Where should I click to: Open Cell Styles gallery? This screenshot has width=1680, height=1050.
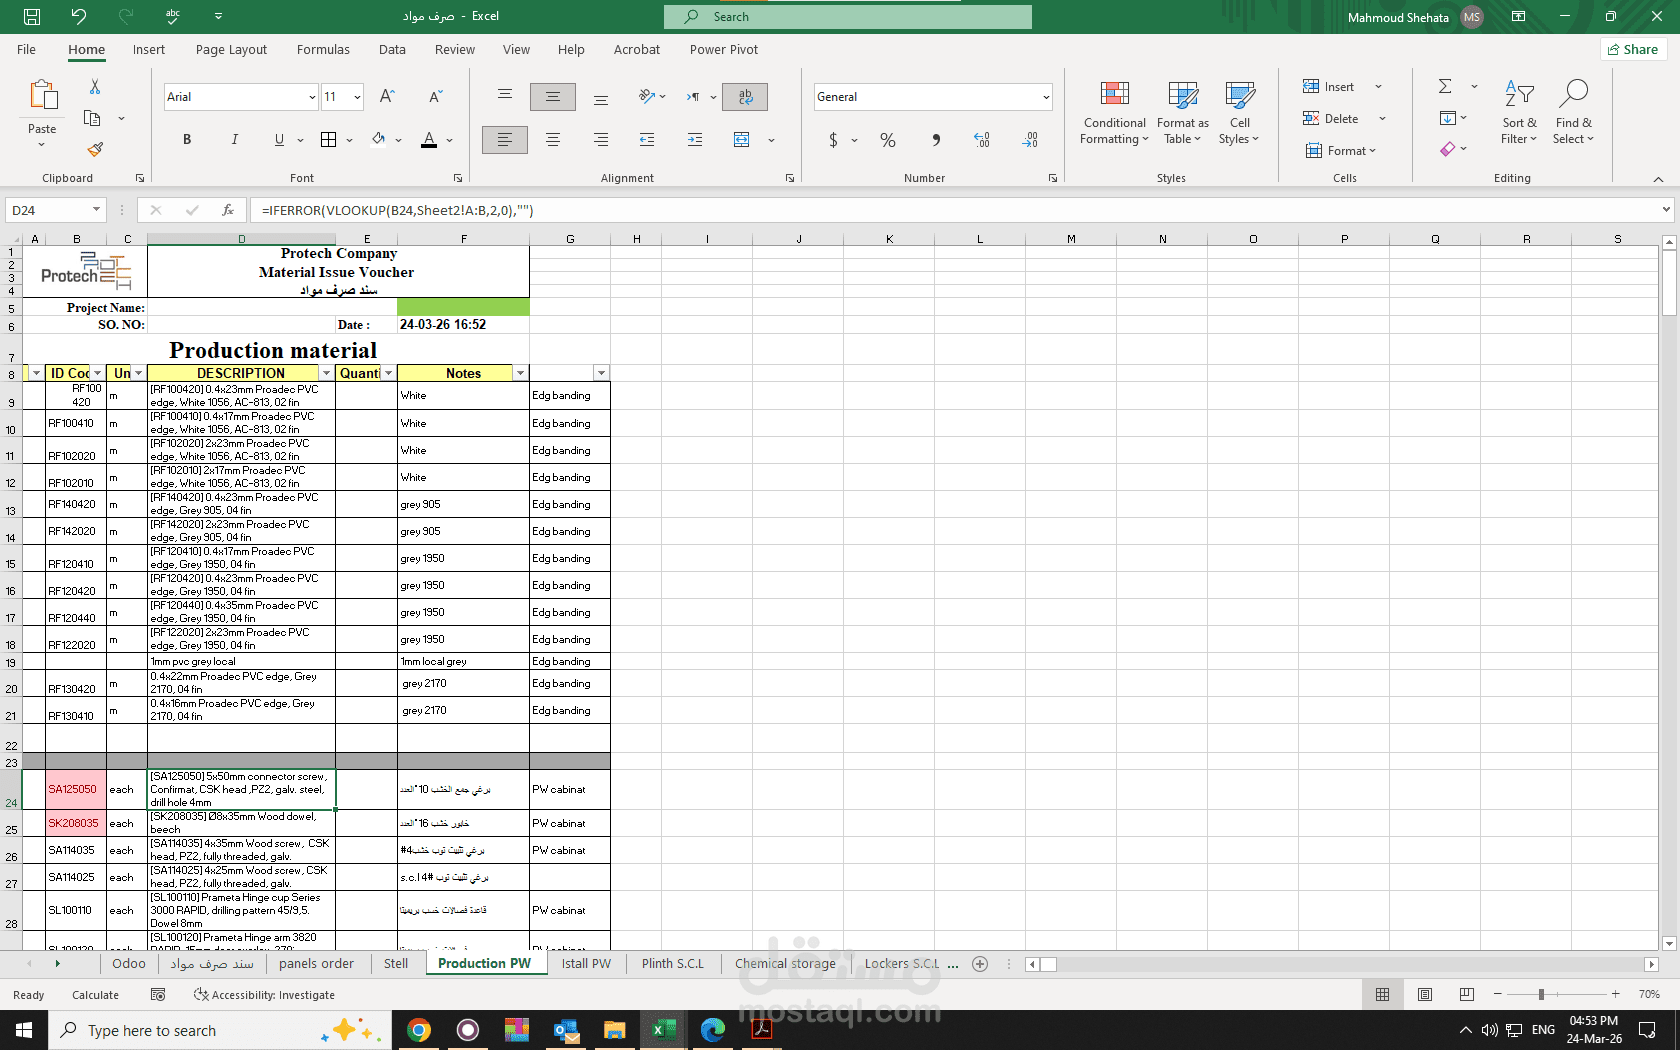[x=1239, y=113]
